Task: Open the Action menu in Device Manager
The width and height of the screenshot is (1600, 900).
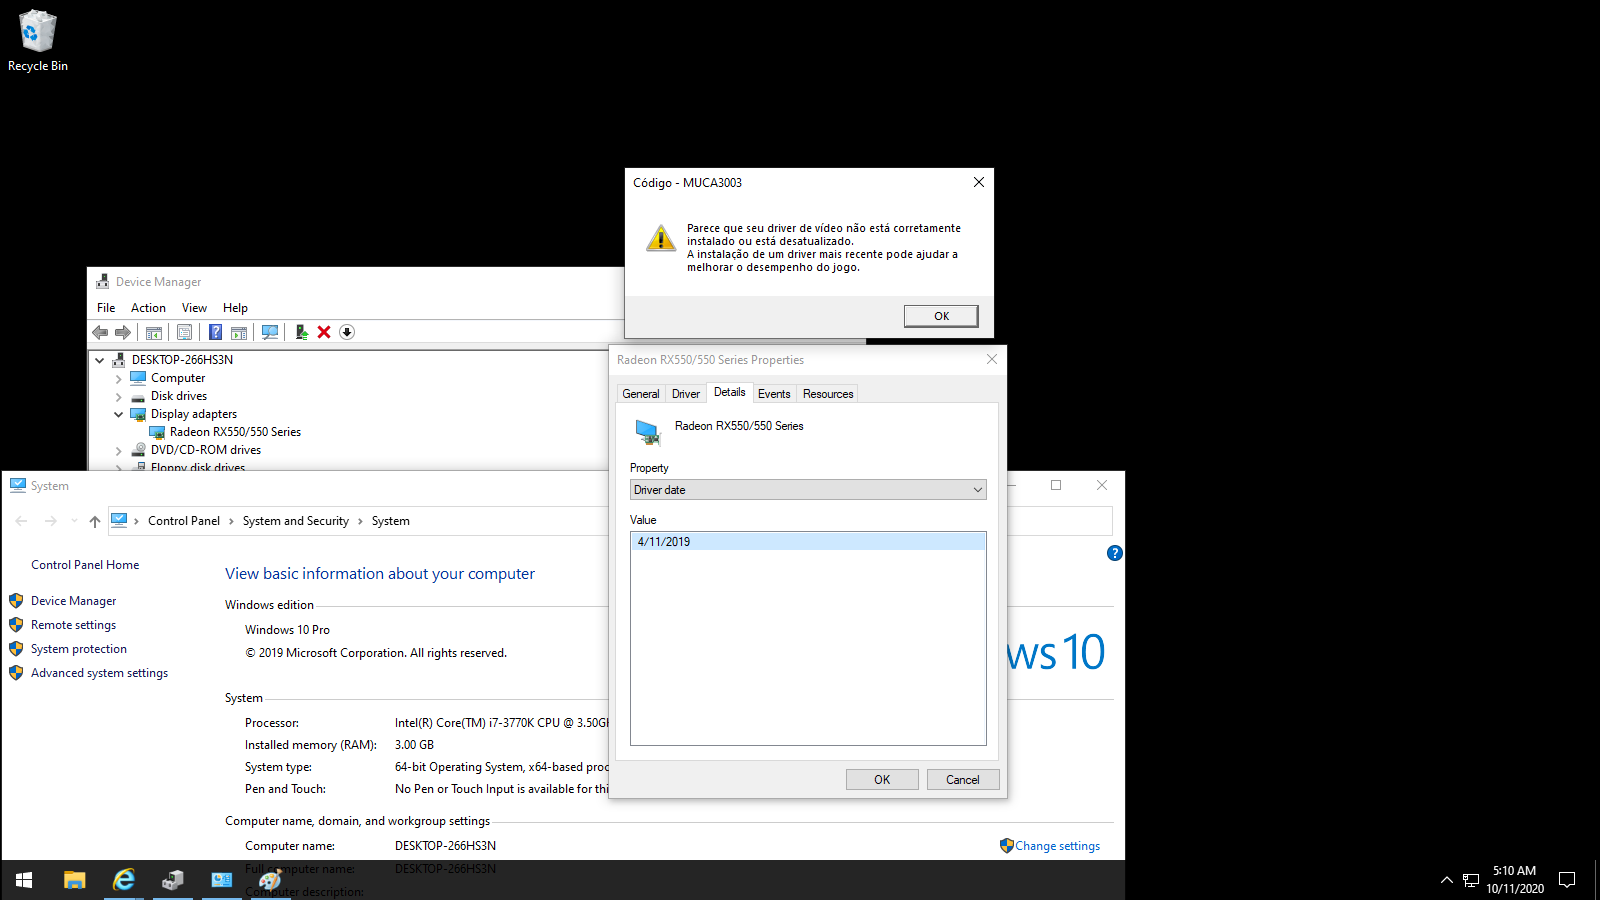Action: (148, 308)
